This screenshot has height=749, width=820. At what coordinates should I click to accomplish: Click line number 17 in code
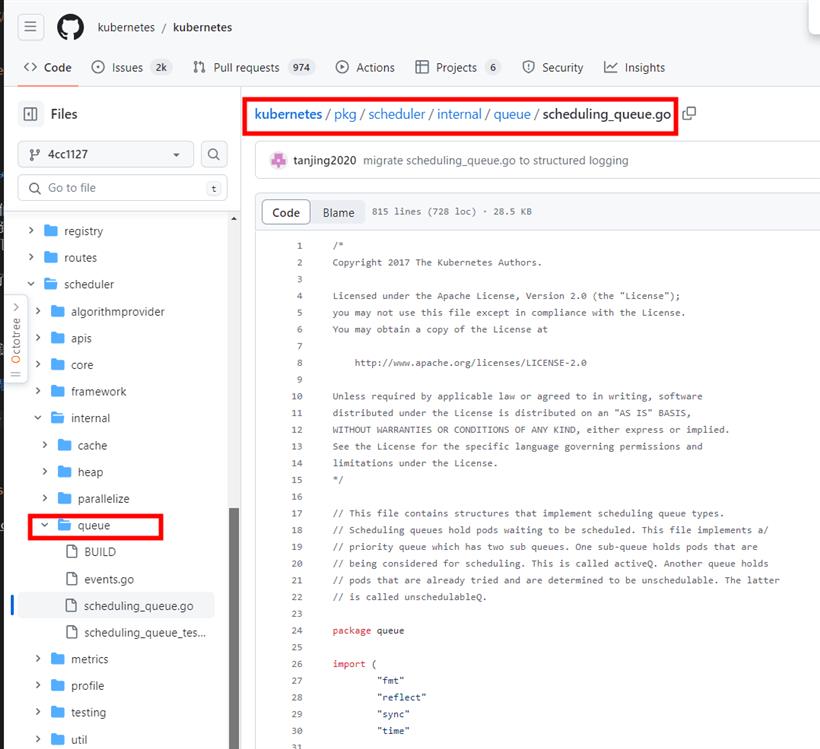pyautogui.click(x=297, y=513)
